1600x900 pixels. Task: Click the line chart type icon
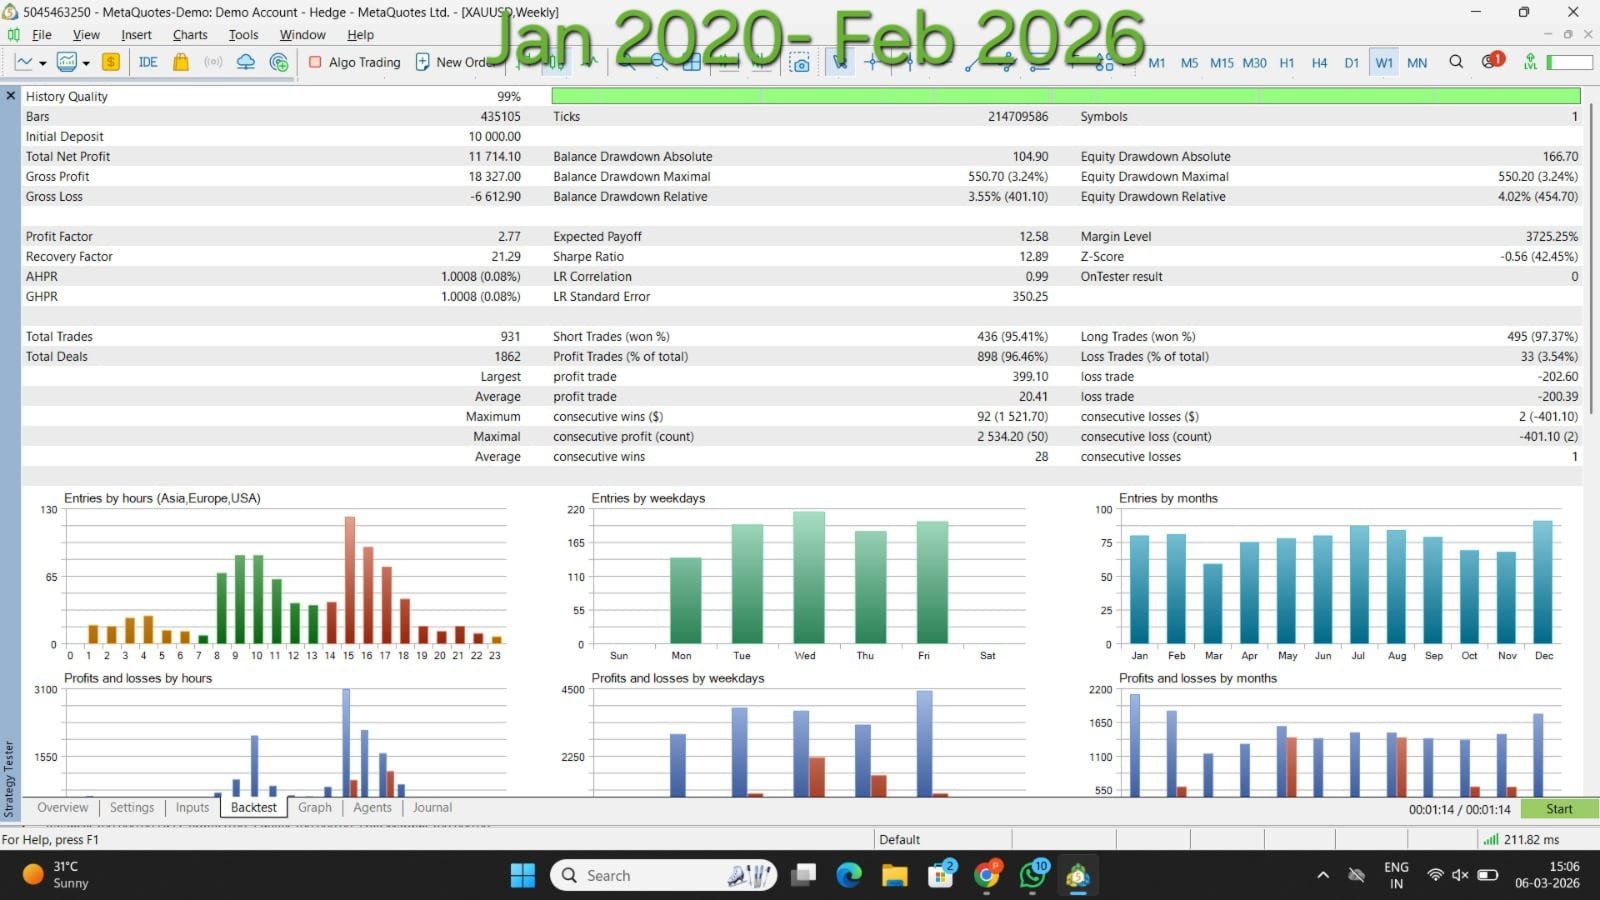click(x=24, y=62)
